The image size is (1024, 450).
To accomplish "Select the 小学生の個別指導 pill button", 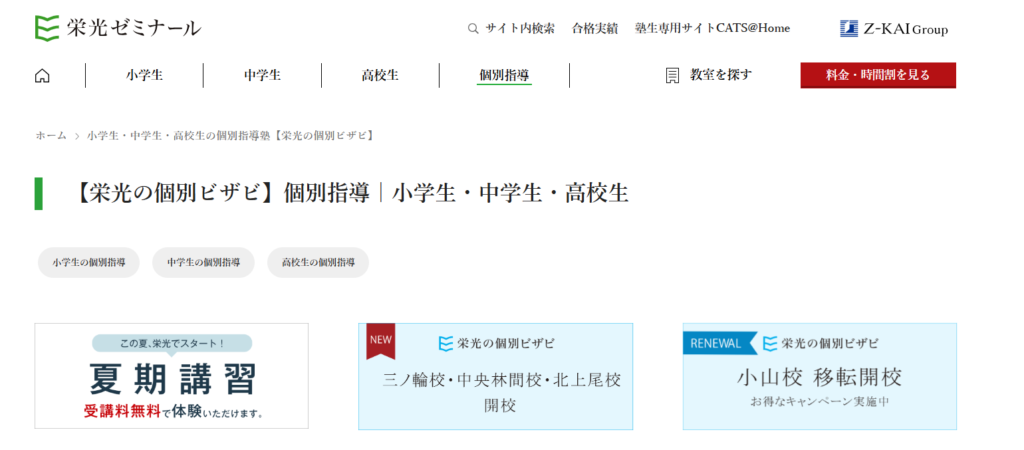I will tap(89, 263).
